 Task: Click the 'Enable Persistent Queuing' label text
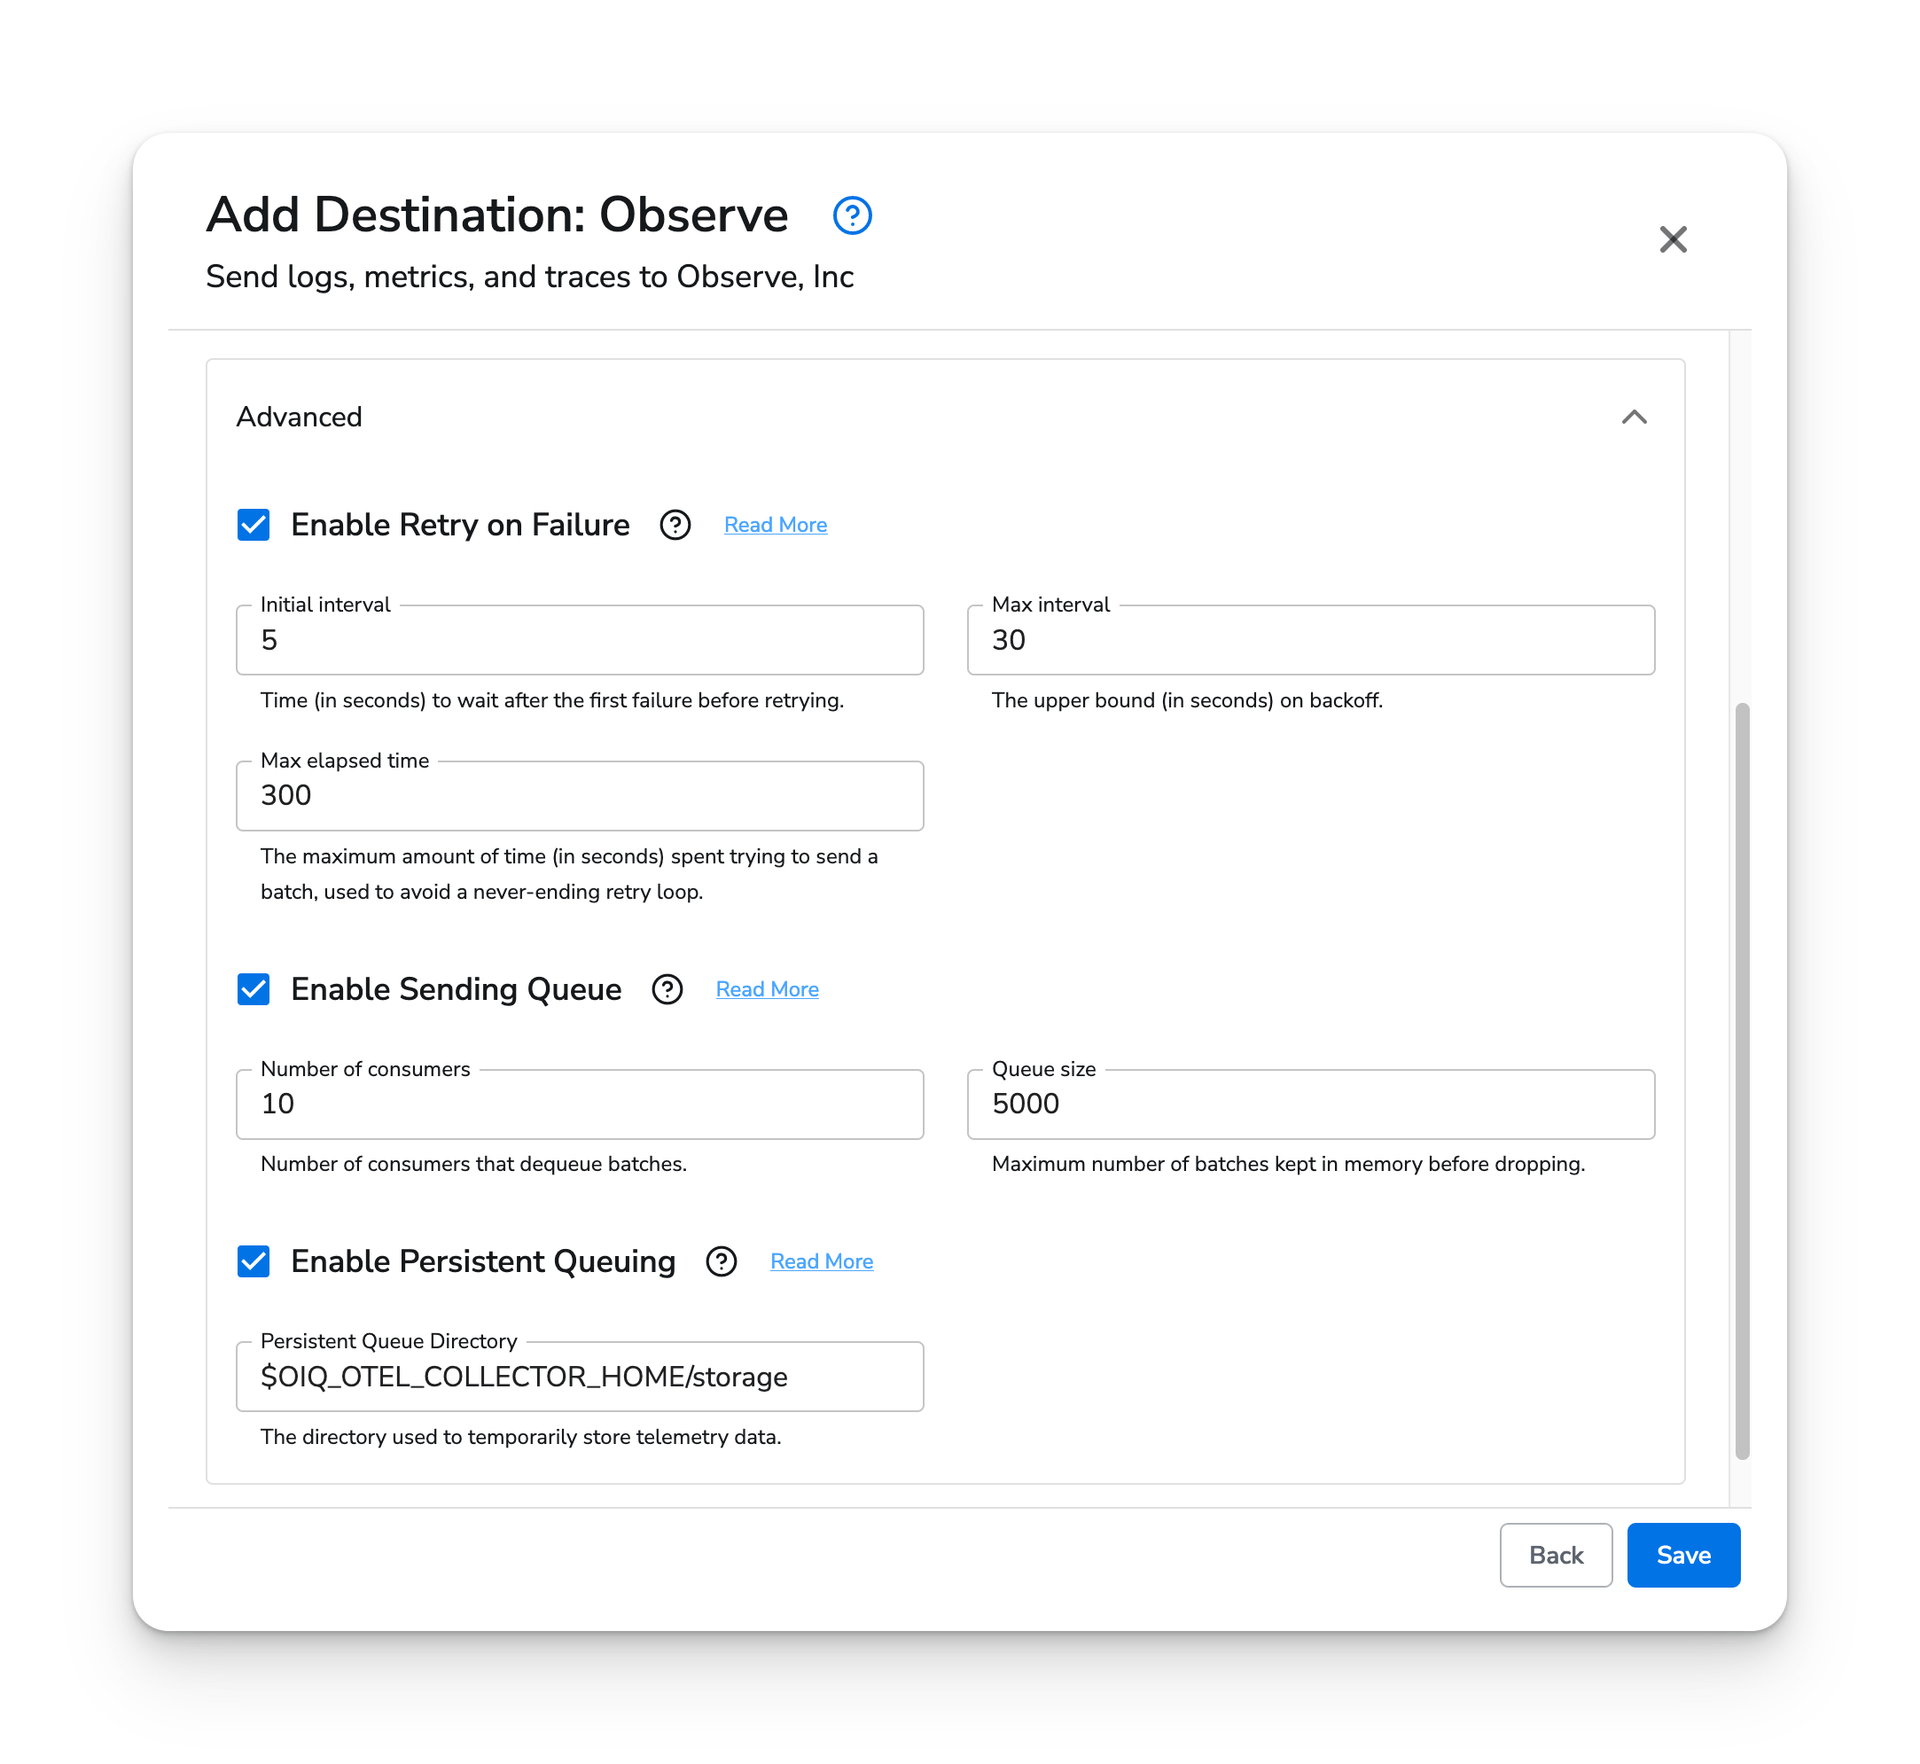point(483,1261)
